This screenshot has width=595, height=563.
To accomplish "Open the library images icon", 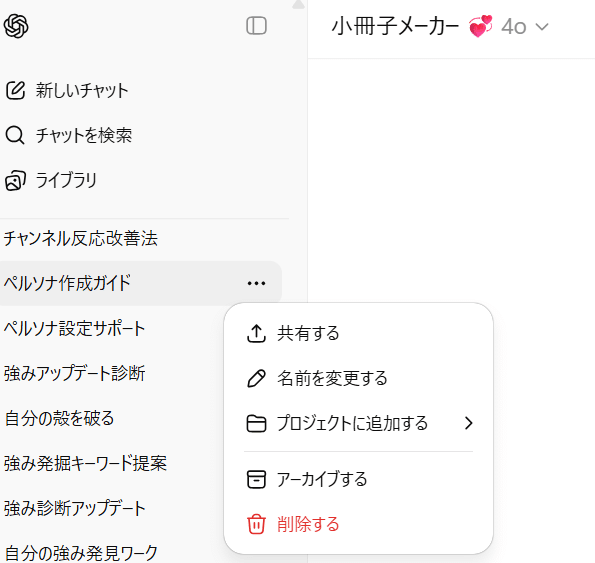I will (x=16, y=180).
